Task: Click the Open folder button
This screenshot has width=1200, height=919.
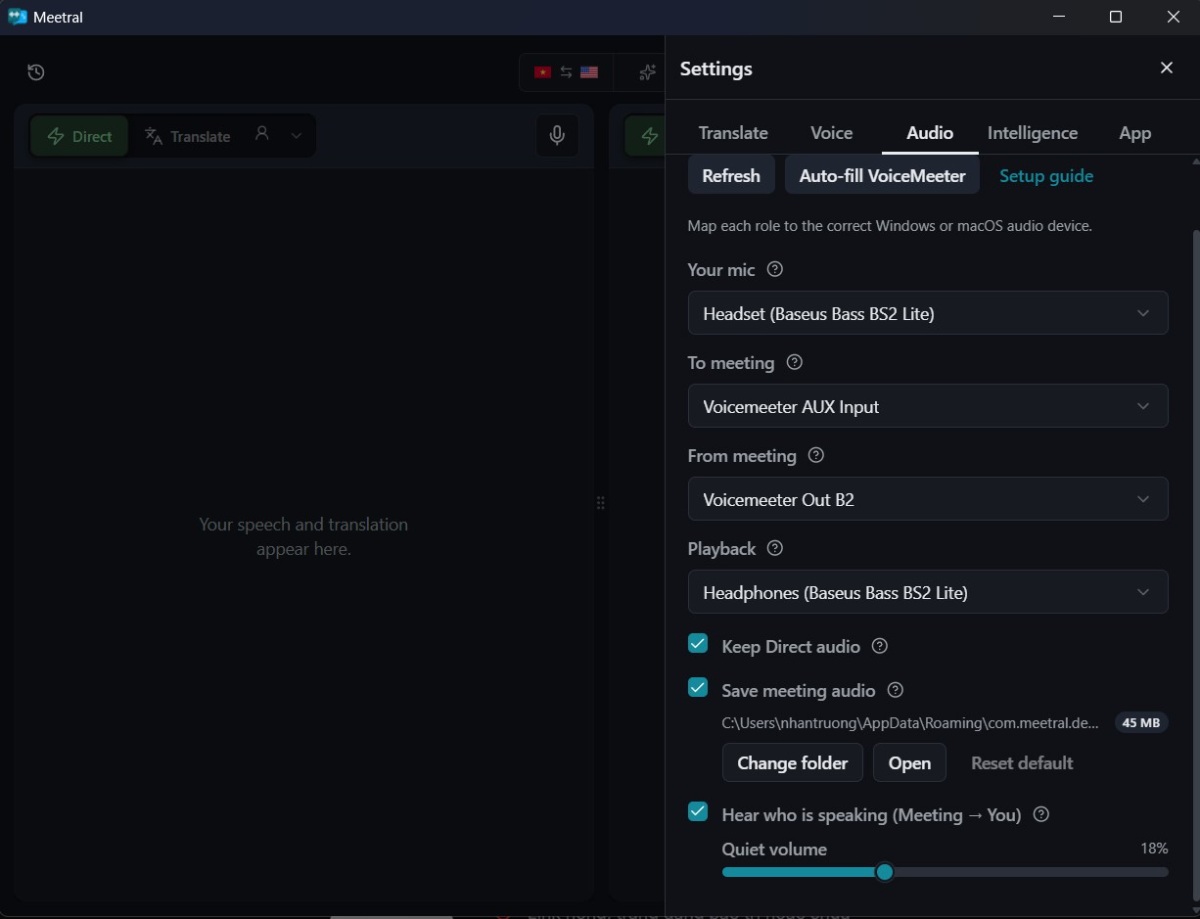Action: [x=910, y=763]
